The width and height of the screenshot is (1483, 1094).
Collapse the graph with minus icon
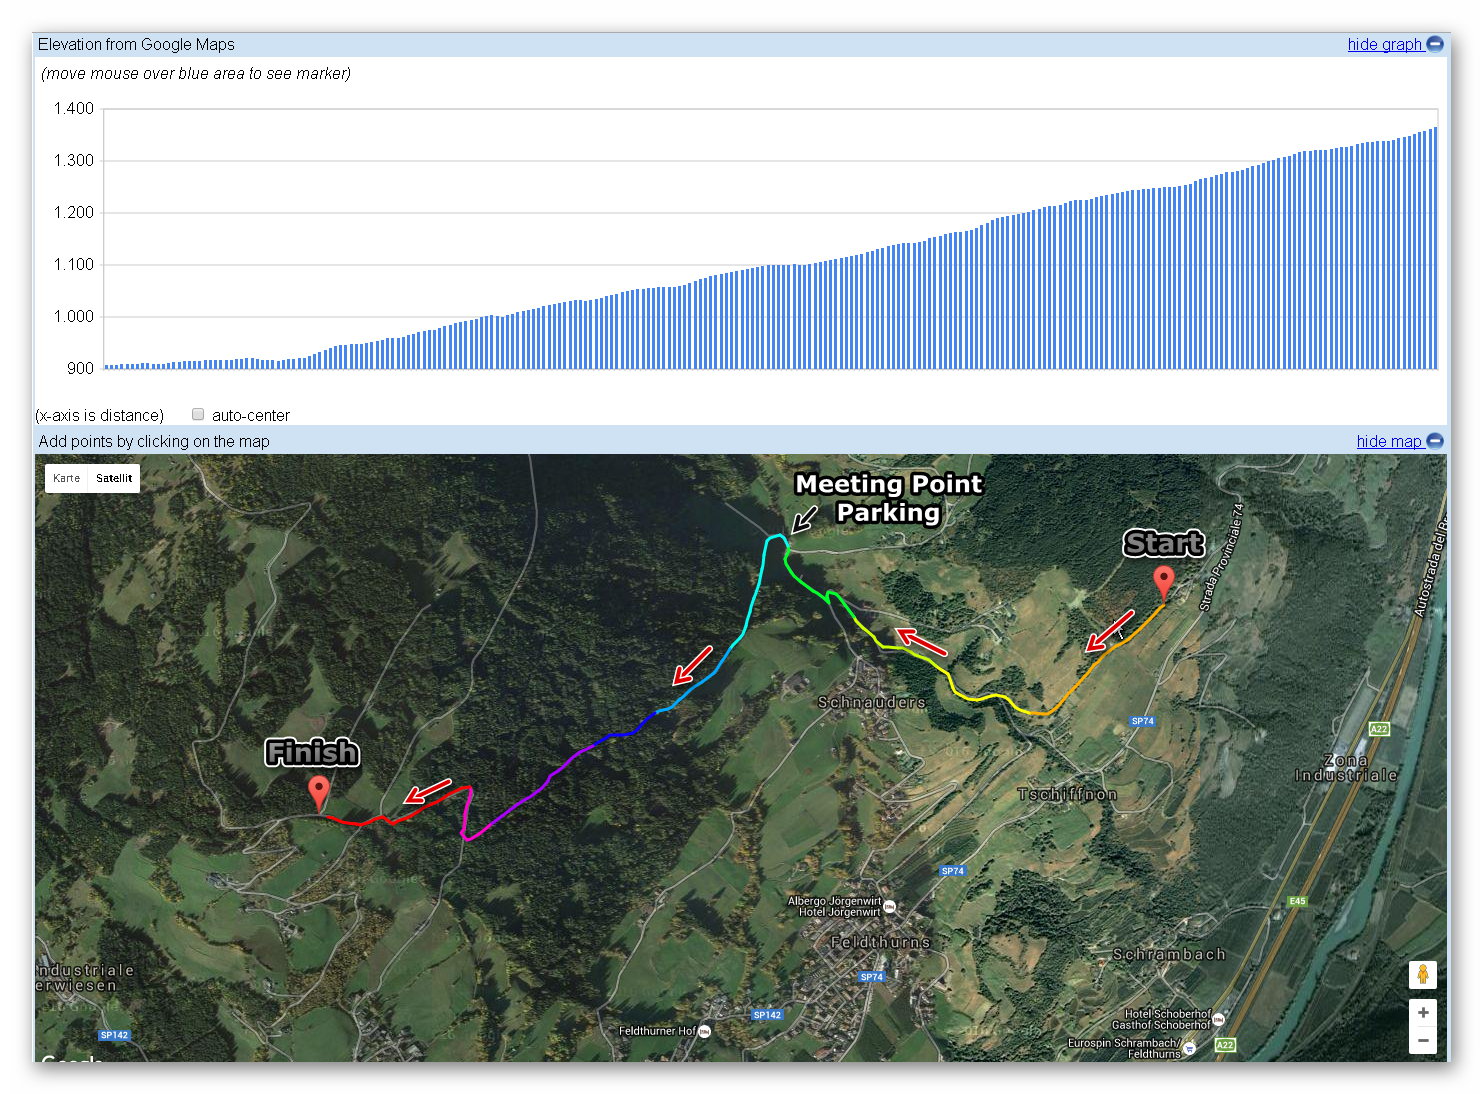[1435, 44]
